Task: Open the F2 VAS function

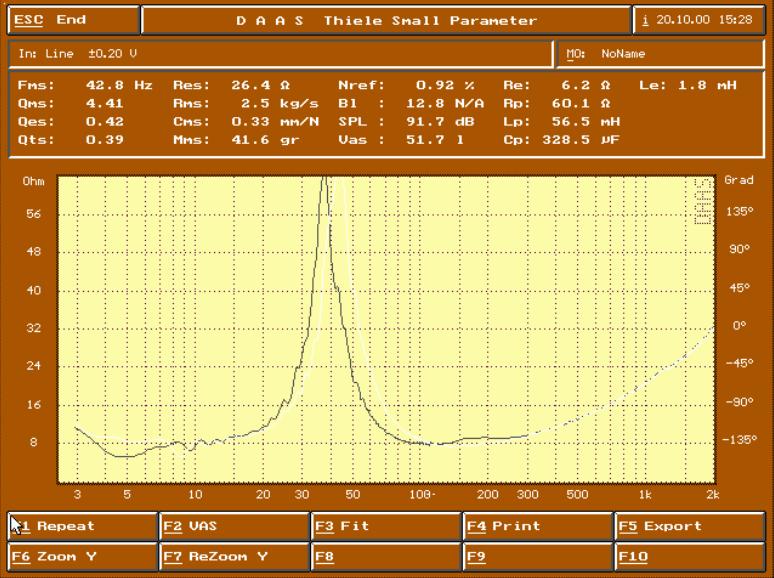Action: (x=234, y=526)
